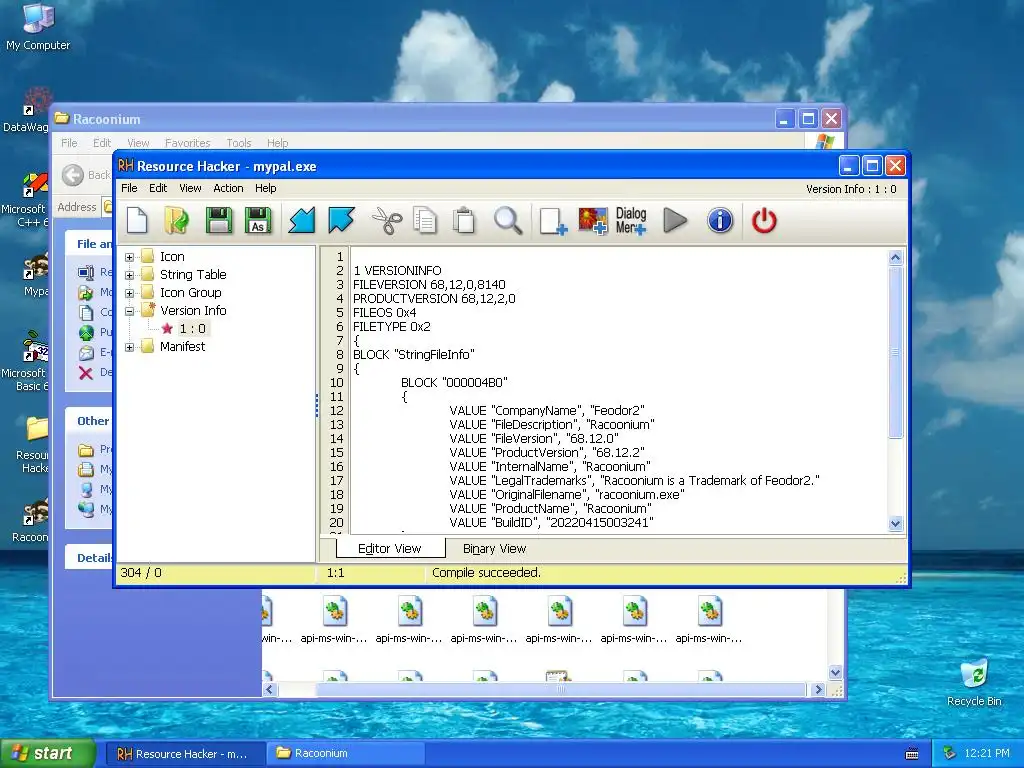This screenshot has width=1024, height=768.
Task: Click Racoonium vertical scrollbar down arrow
Action: 835,673
